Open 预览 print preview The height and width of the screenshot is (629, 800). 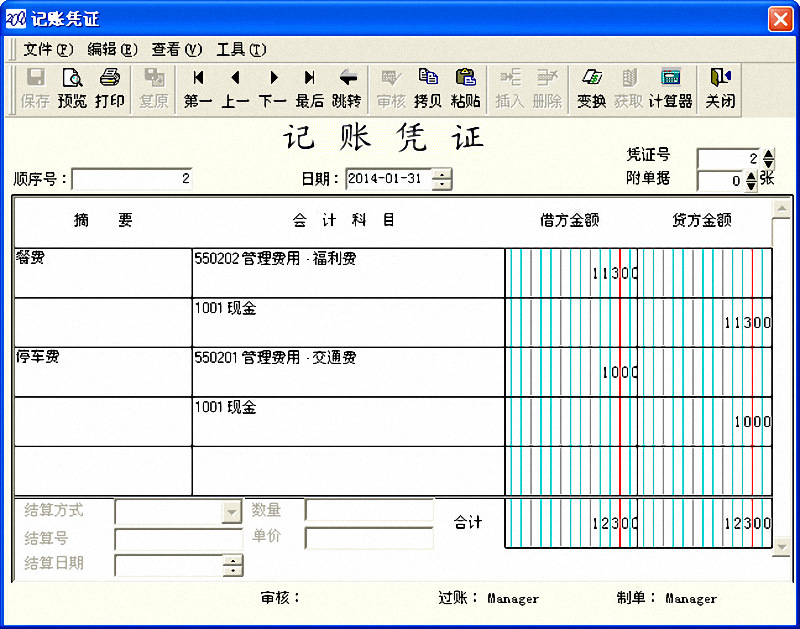[72, 89]
